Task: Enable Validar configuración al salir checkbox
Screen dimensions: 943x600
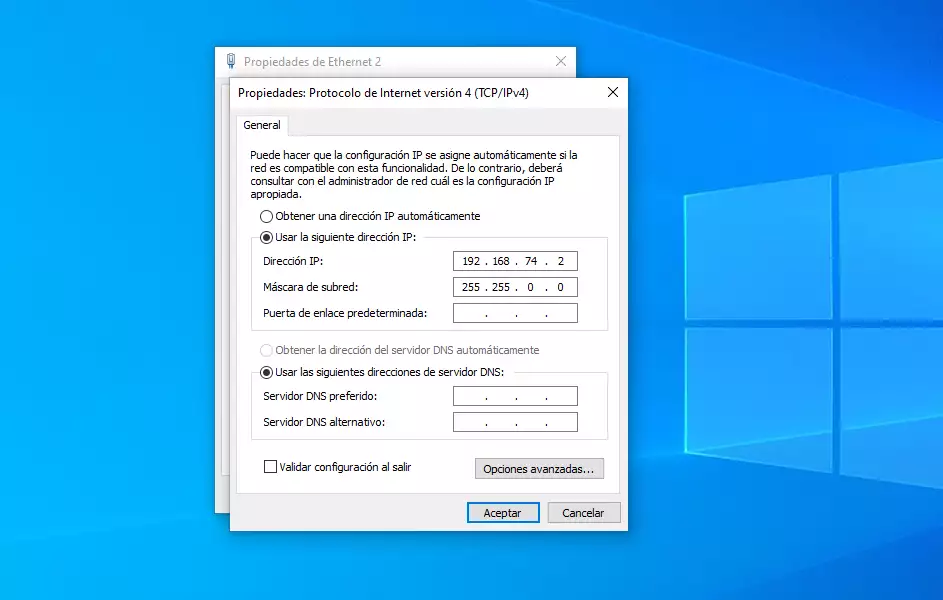Action: [x=270, y=466]
